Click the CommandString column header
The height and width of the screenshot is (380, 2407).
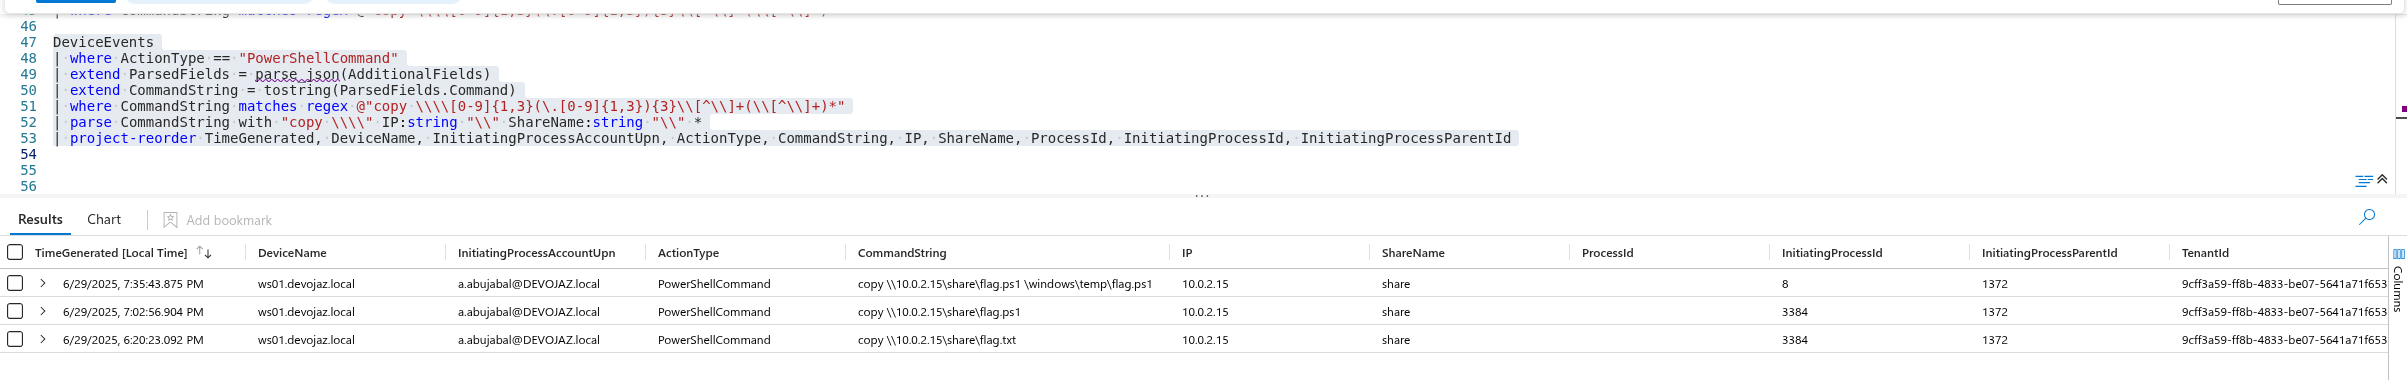click(x=902, y=253)
